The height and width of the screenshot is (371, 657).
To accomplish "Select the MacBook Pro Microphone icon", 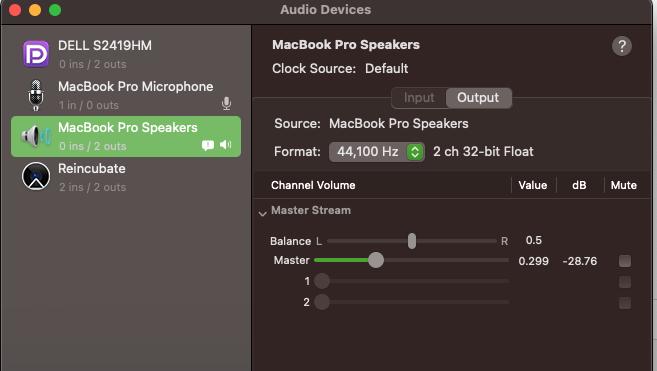I will (36, 95).
